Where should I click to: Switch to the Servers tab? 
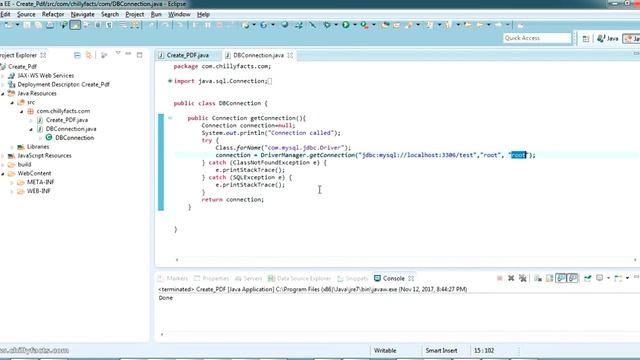pos(249,278)
